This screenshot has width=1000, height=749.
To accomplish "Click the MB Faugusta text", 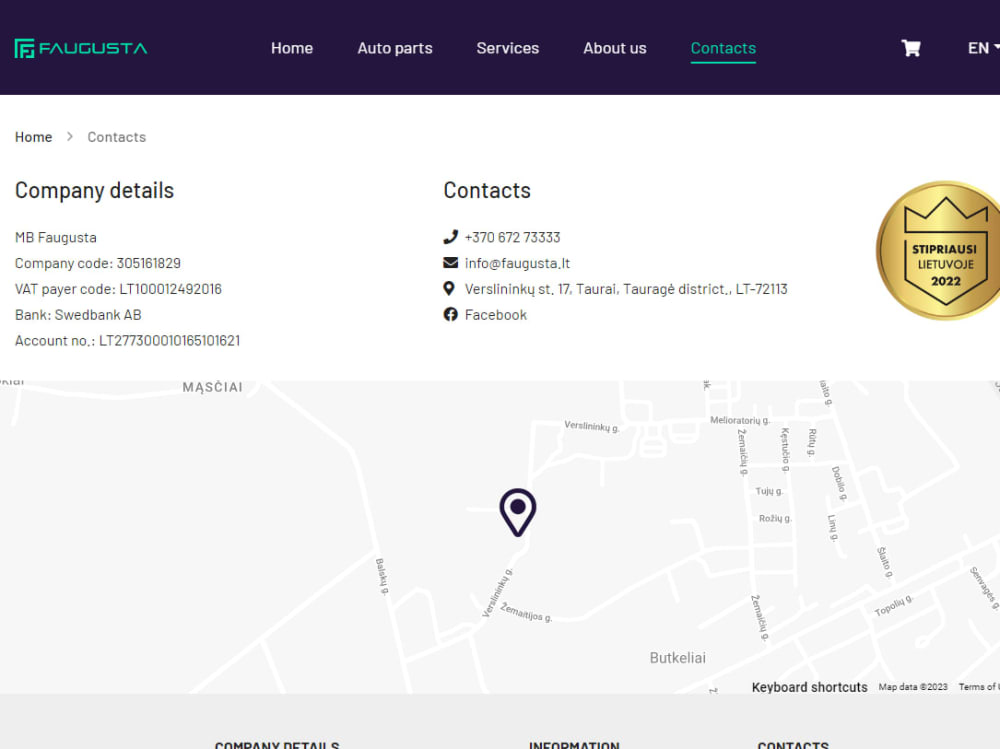I will [x=55, y=237].
